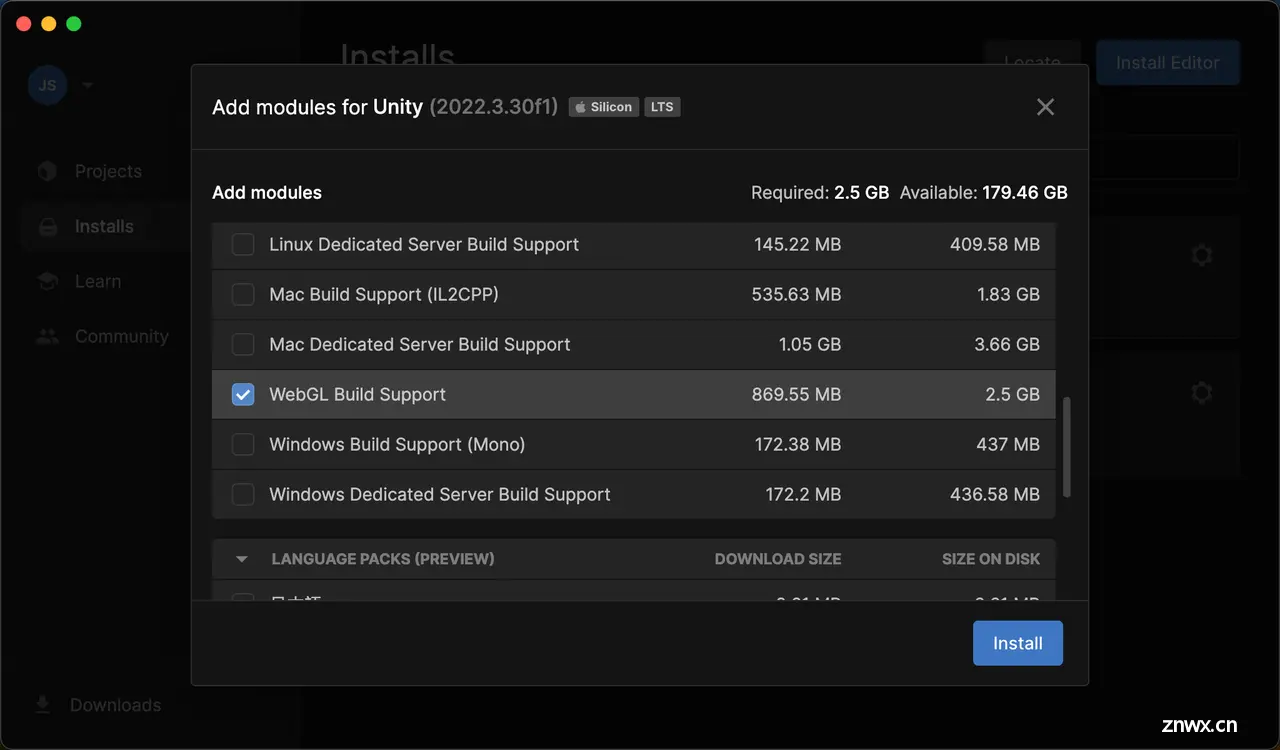1280x750 pixels.
Task: Collapse the Language Packs (Preview) section
Action: pyautogui.click(x=241, y=559)
